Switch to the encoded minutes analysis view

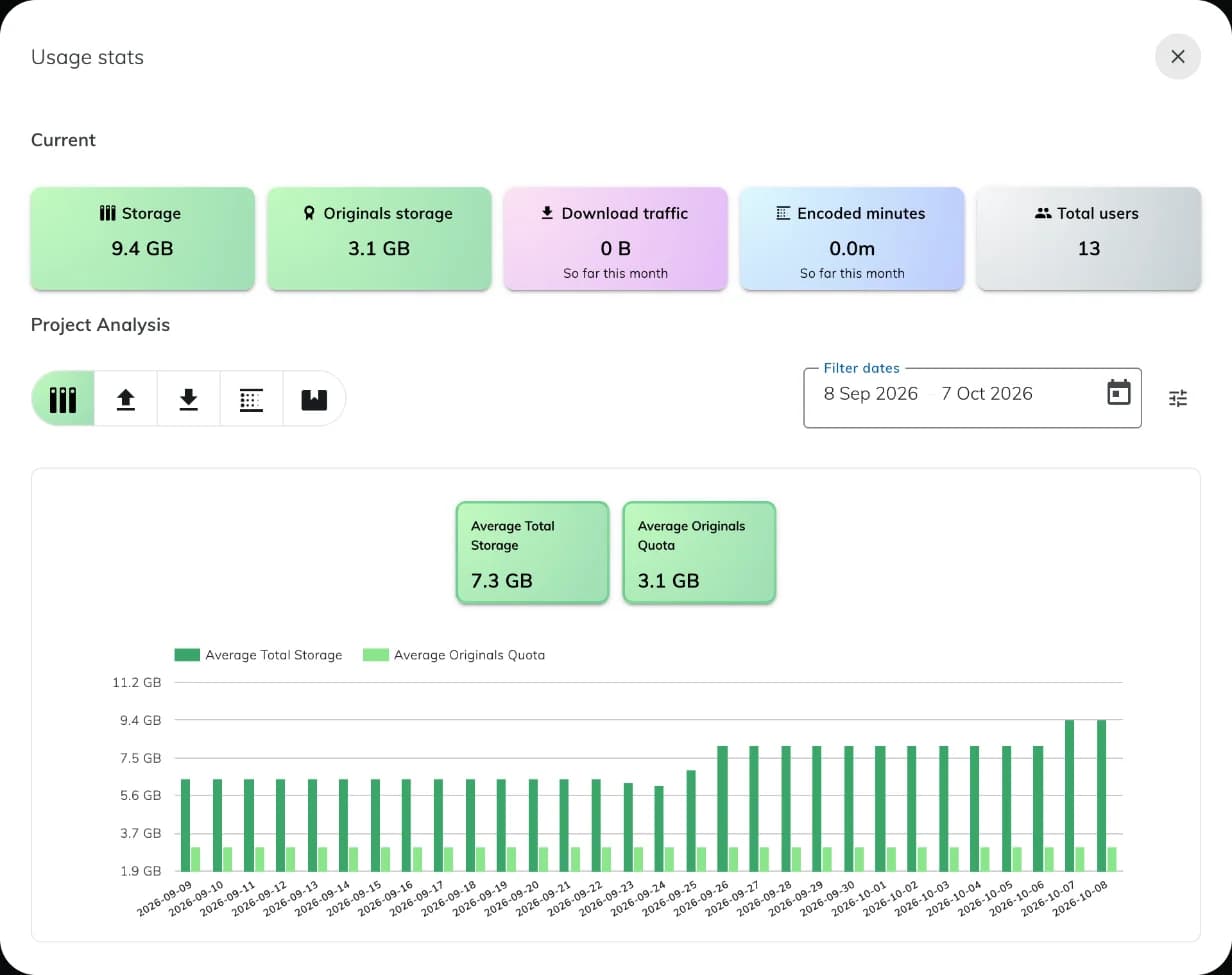click(251, 399)
